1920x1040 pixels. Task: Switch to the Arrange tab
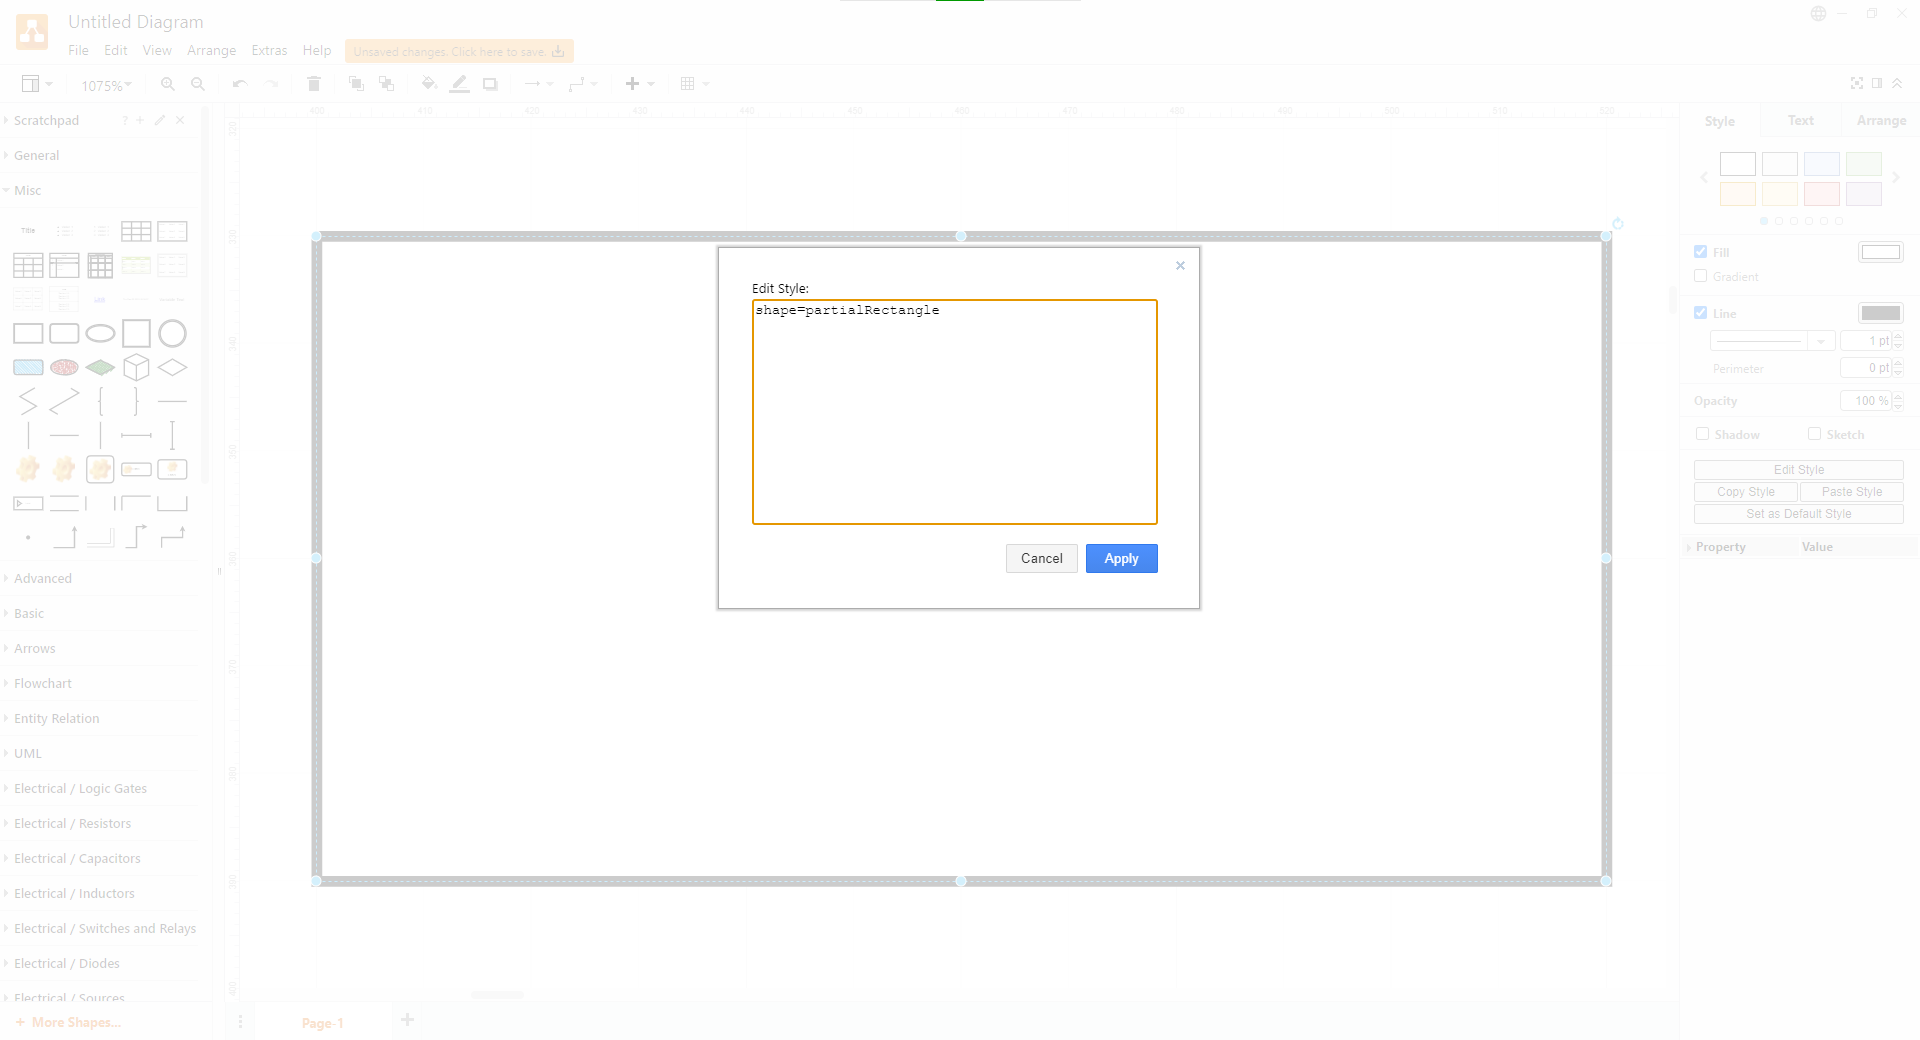(x=1880, y=119)
